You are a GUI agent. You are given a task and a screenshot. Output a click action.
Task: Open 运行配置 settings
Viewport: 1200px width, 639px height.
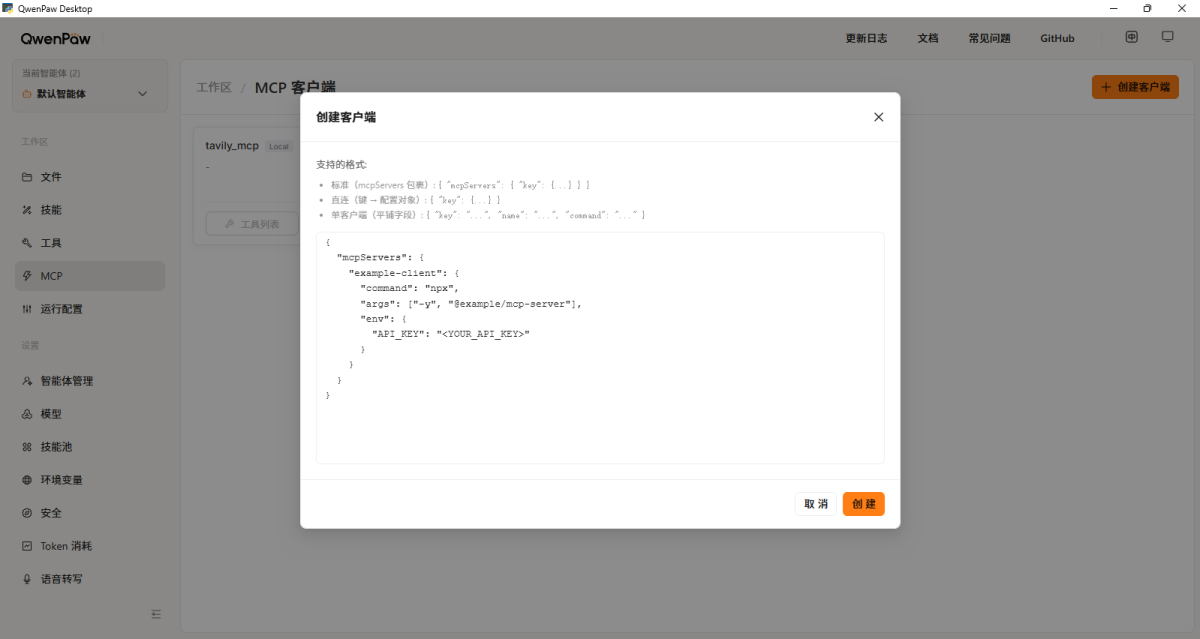[61, 309]
